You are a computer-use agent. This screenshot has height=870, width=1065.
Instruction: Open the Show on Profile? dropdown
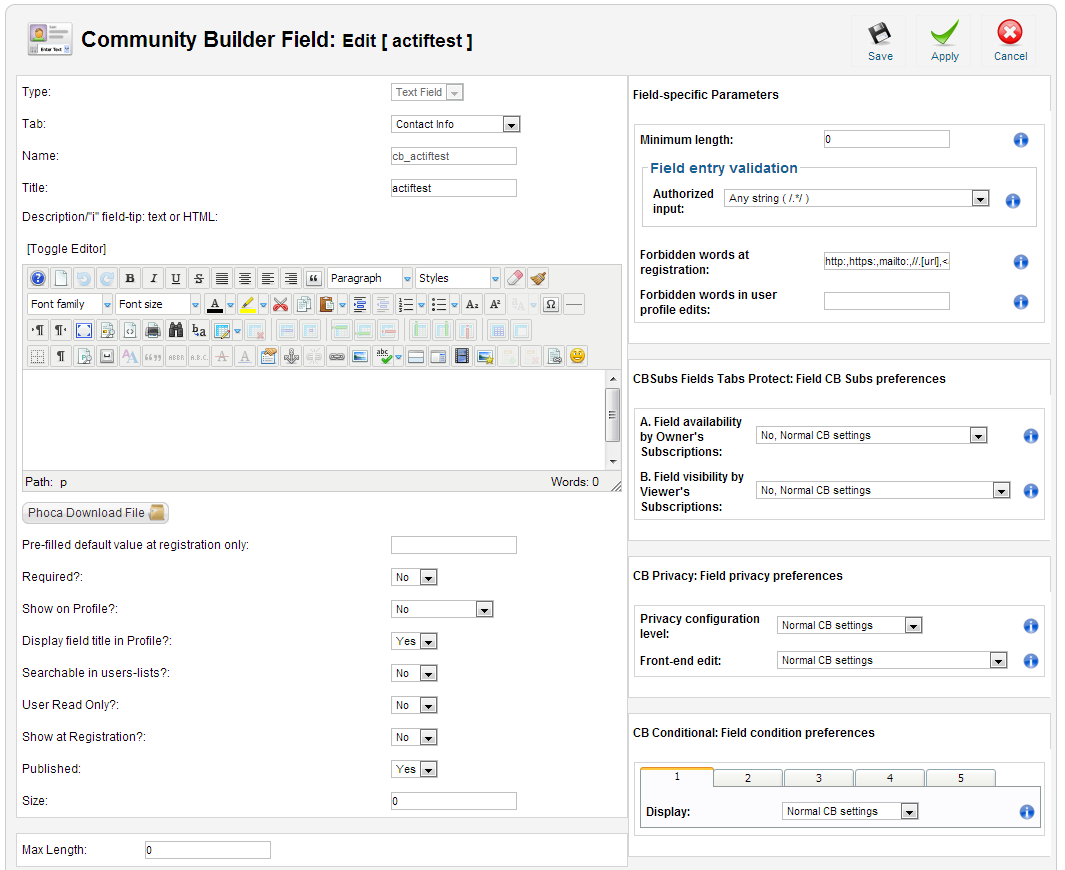(441, 609)
